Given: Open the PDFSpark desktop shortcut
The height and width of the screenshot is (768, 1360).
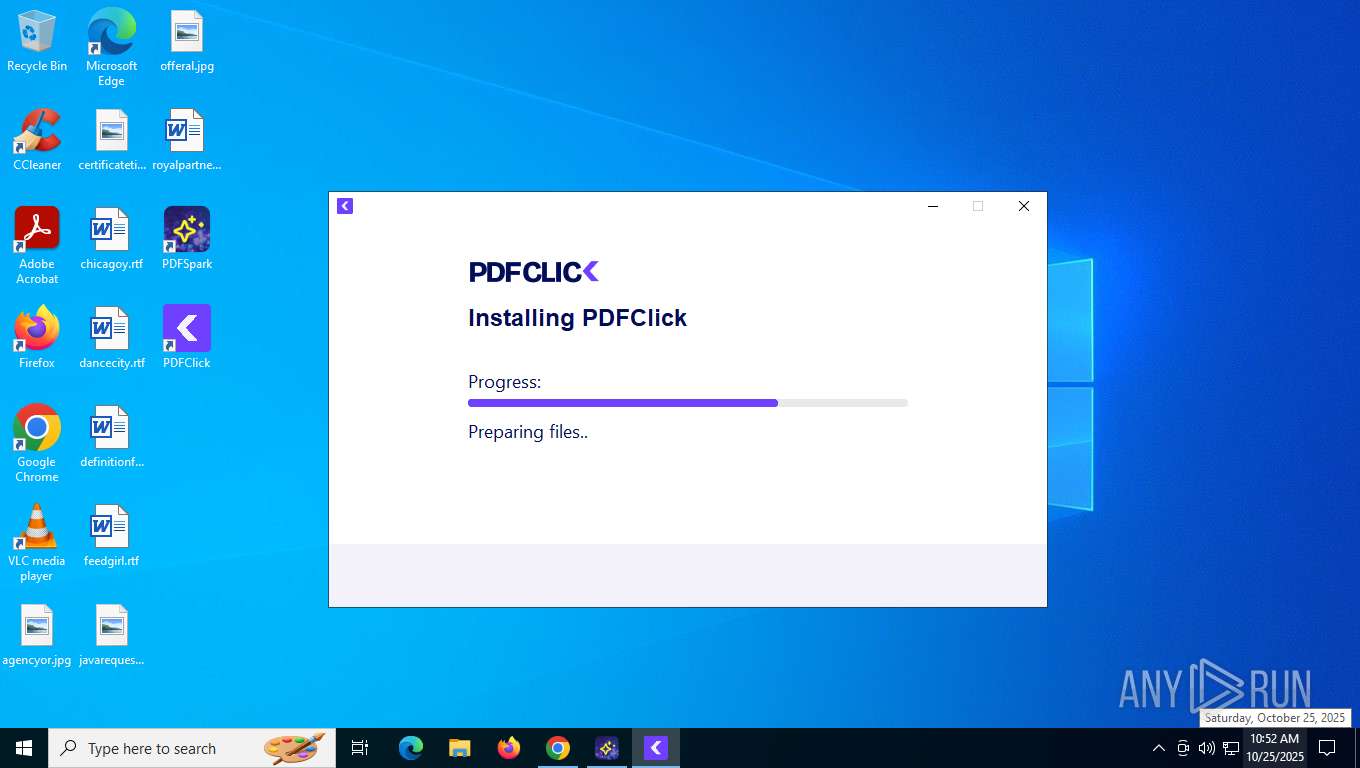Looking at the screenshot, I should tap(187, 239).
